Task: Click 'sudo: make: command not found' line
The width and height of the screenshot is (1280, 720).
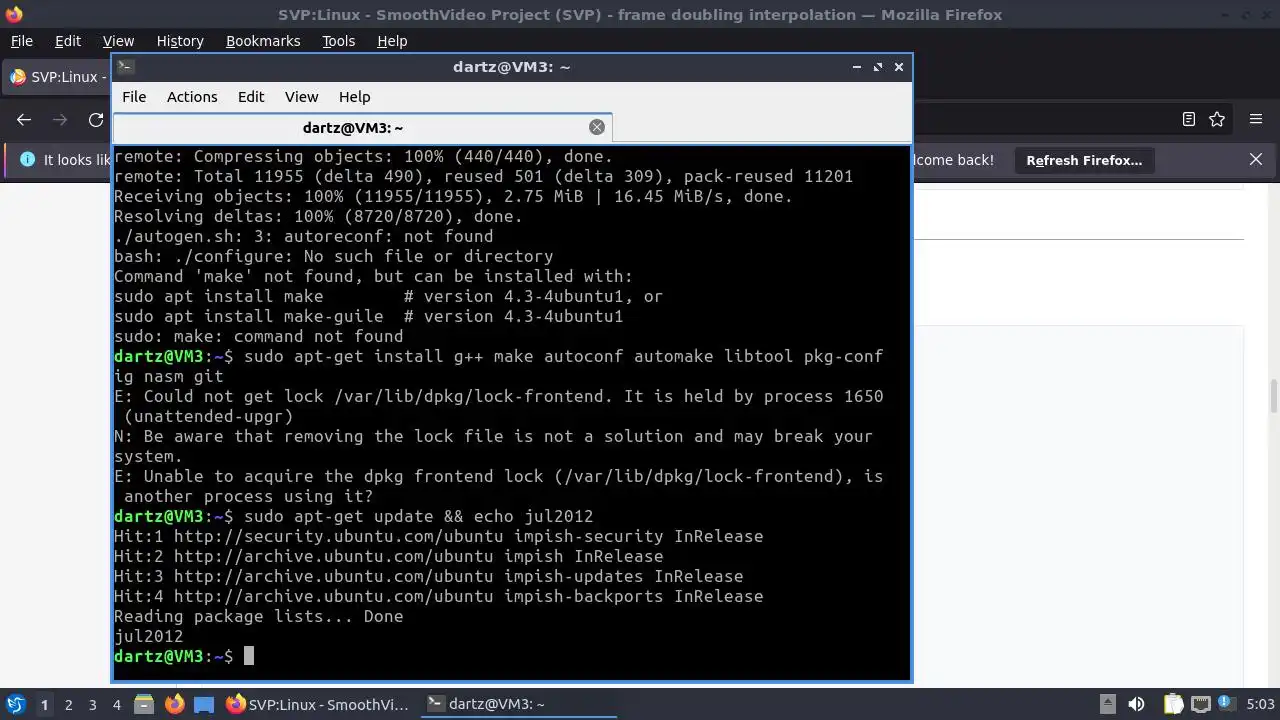Action: 258,336
